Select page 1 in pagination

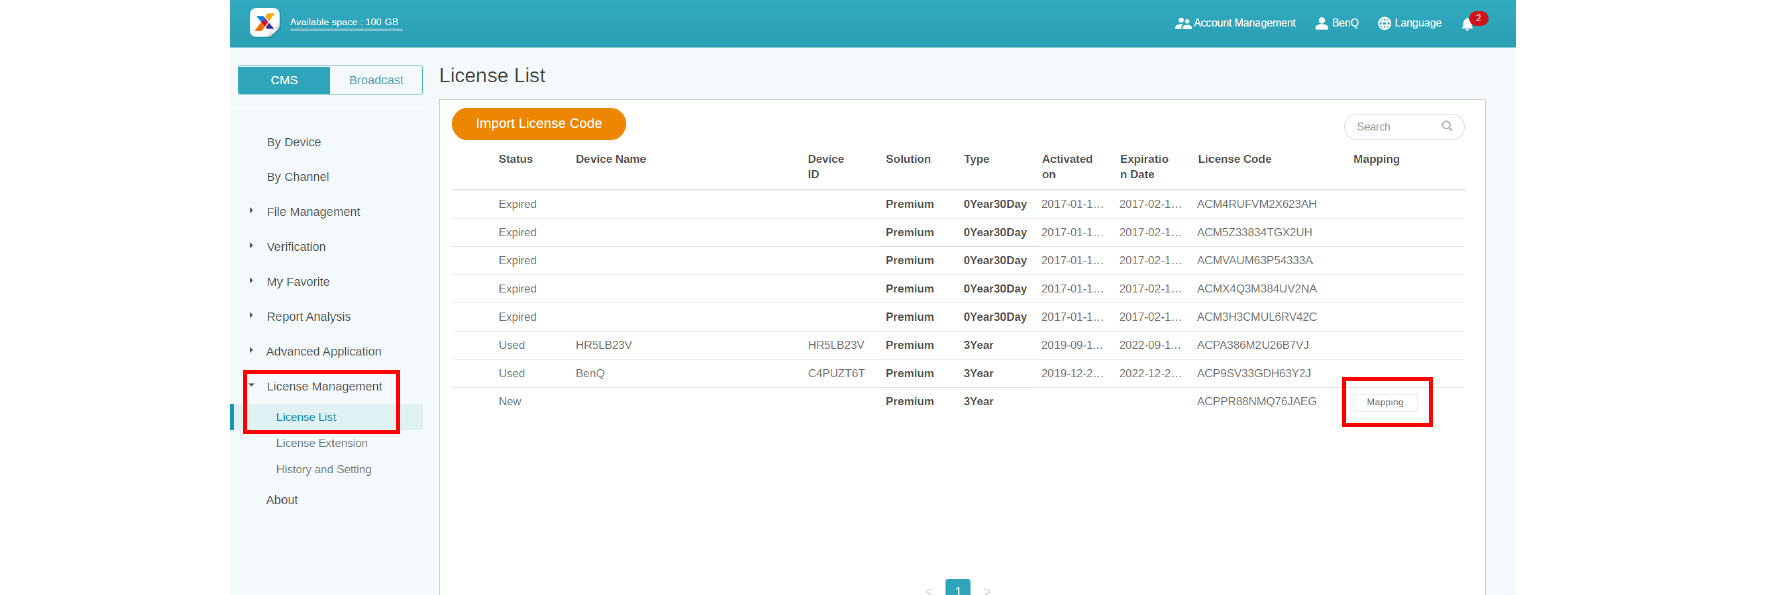[x=958, y=588]
